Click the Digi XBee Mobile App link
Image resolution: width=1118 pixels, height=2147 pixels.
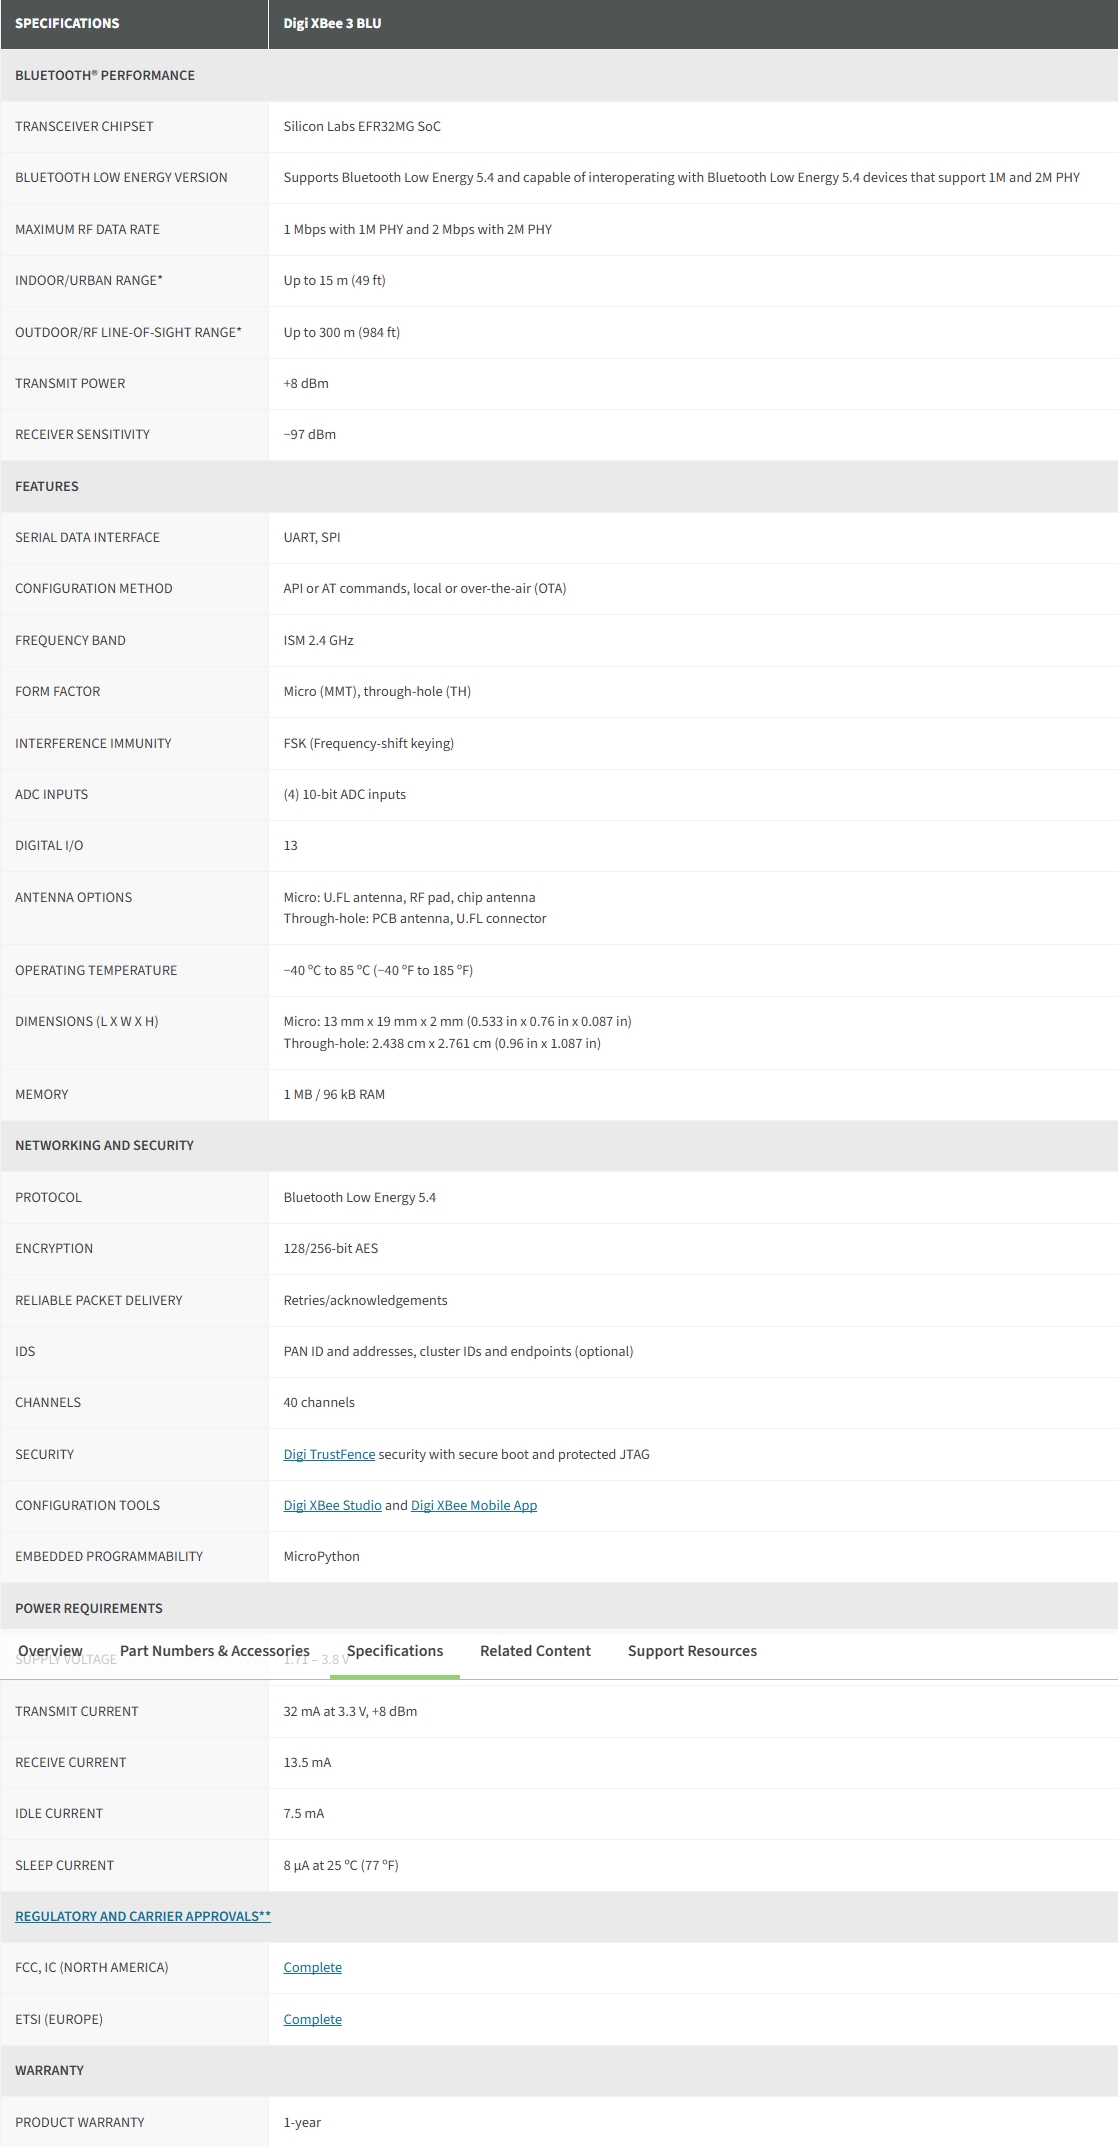[473, 1505]
